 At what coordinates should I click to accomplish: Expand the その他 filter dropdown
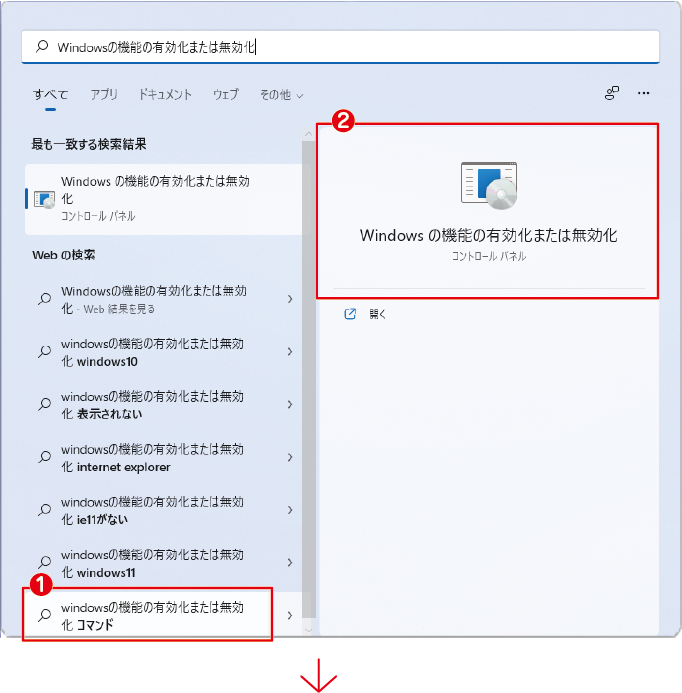282,95
